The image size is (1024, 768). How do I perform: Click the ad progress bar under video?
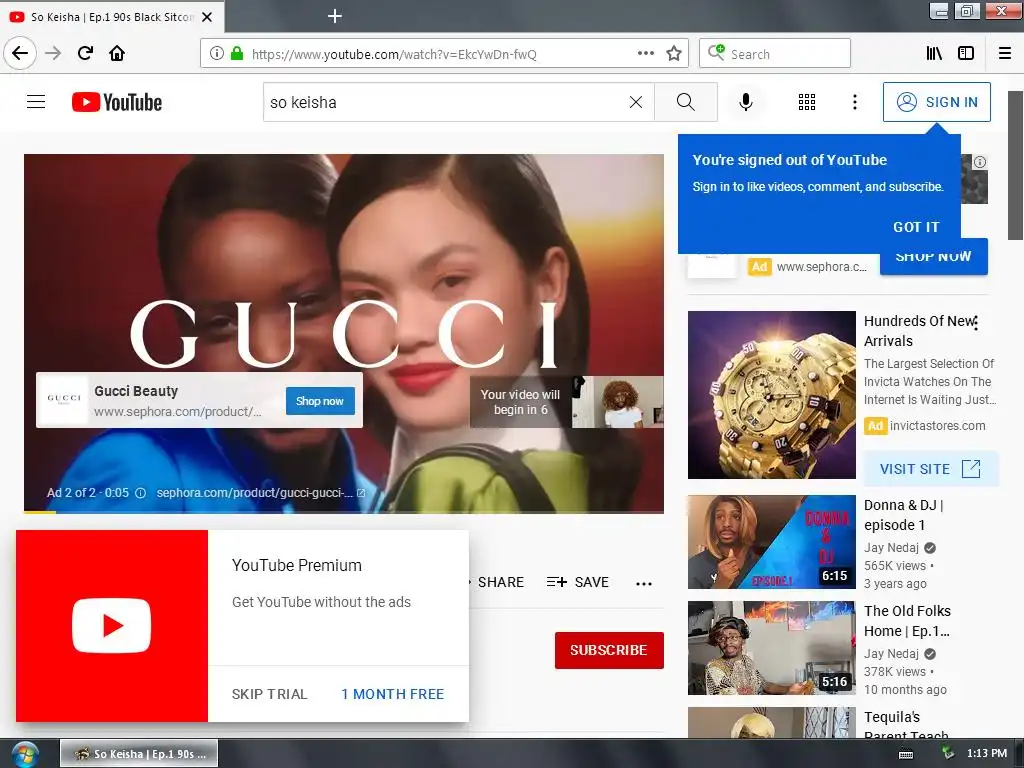coord(344,513)
